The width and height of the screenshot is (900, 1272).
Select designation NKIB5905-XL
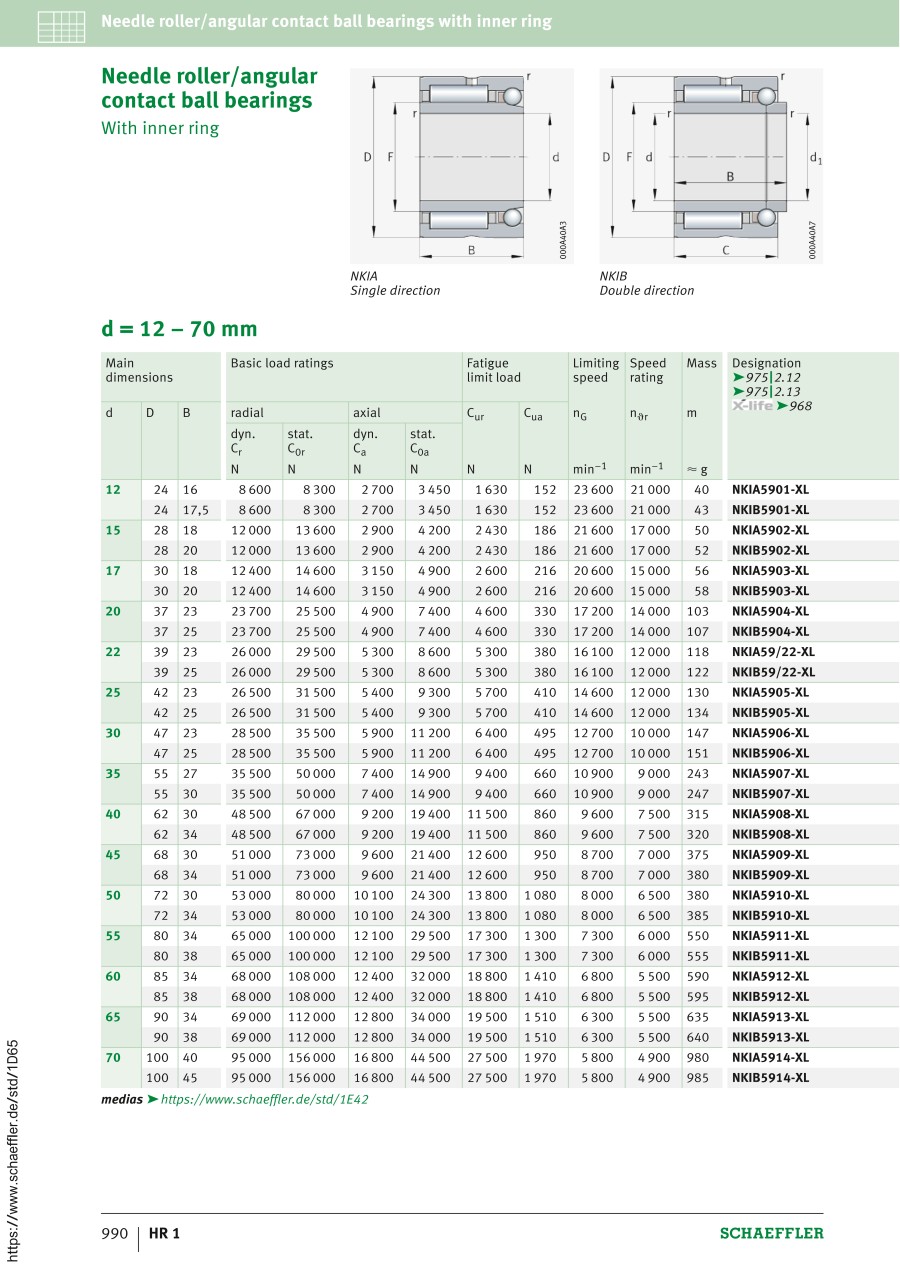[770, 713]
